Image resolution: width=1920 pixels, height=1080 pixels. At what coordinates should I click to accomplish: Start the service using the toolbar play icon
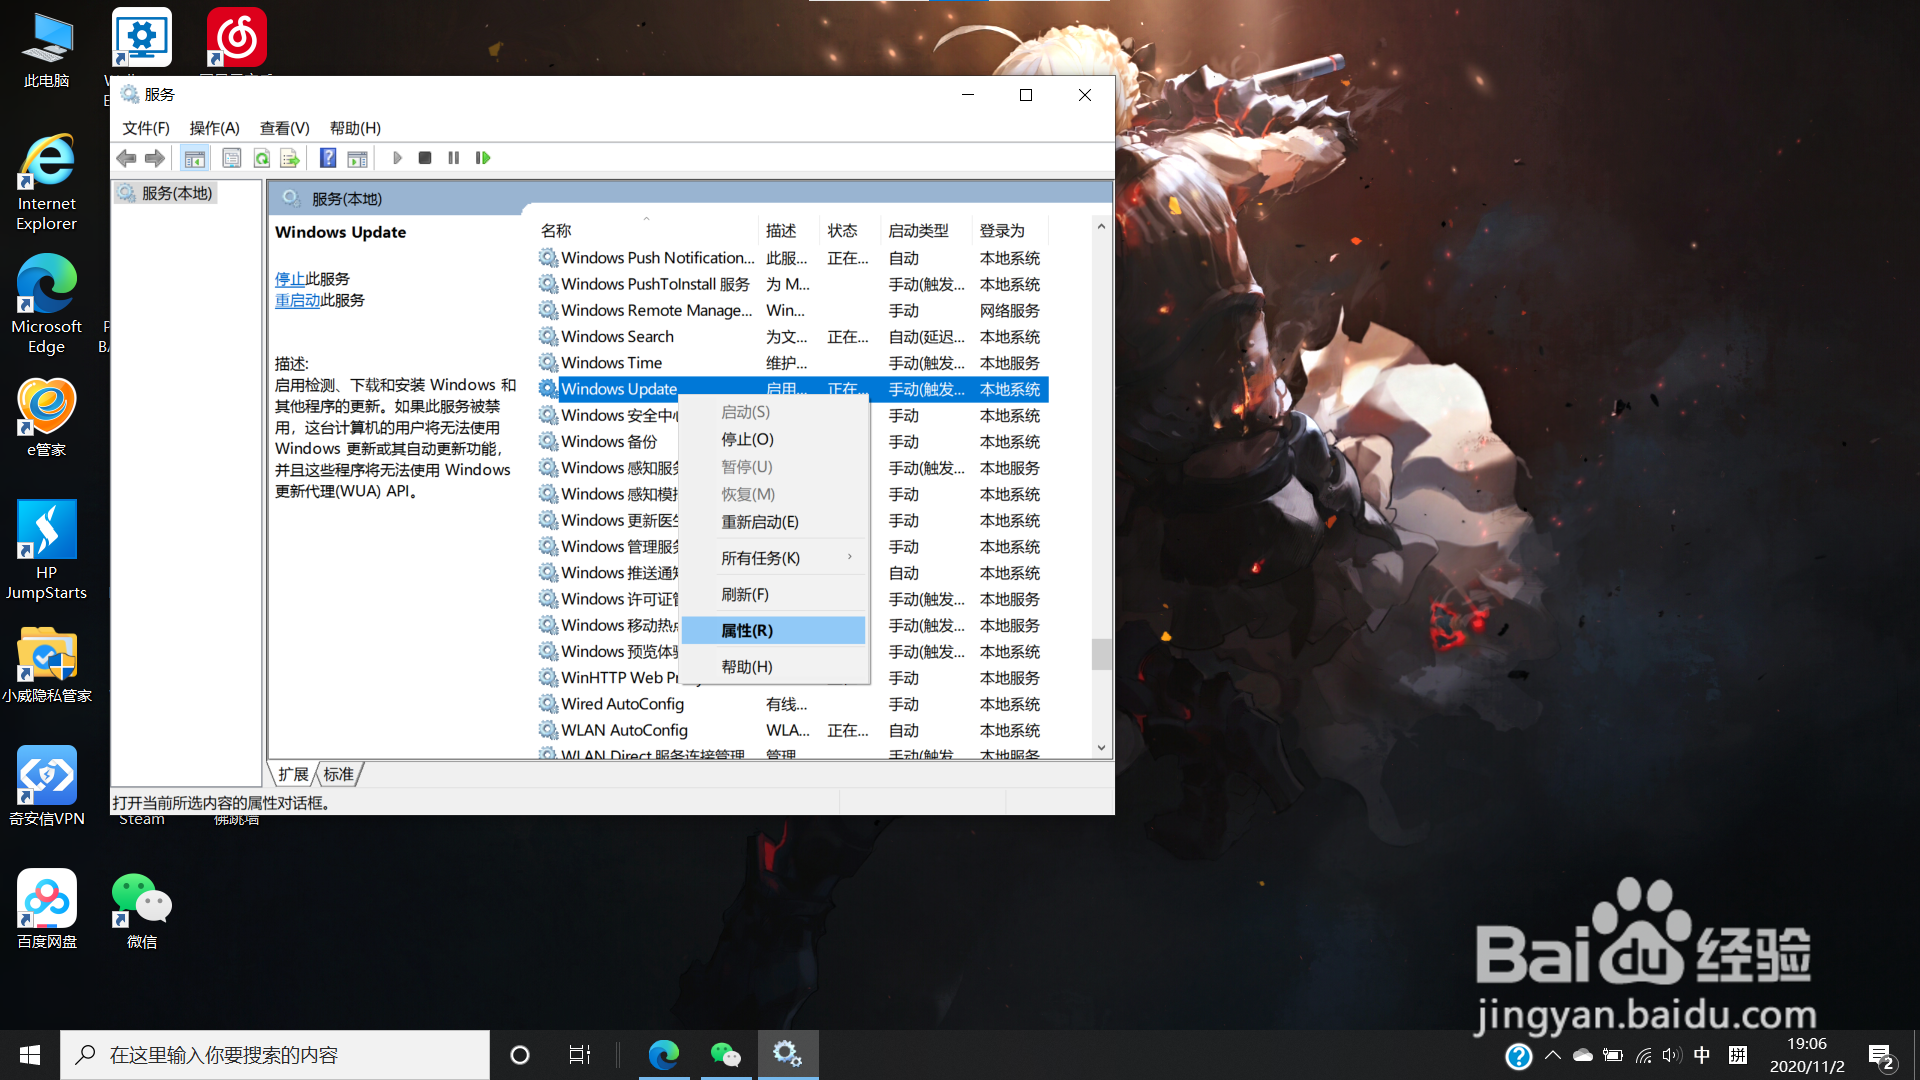click(x=398, y=157)
